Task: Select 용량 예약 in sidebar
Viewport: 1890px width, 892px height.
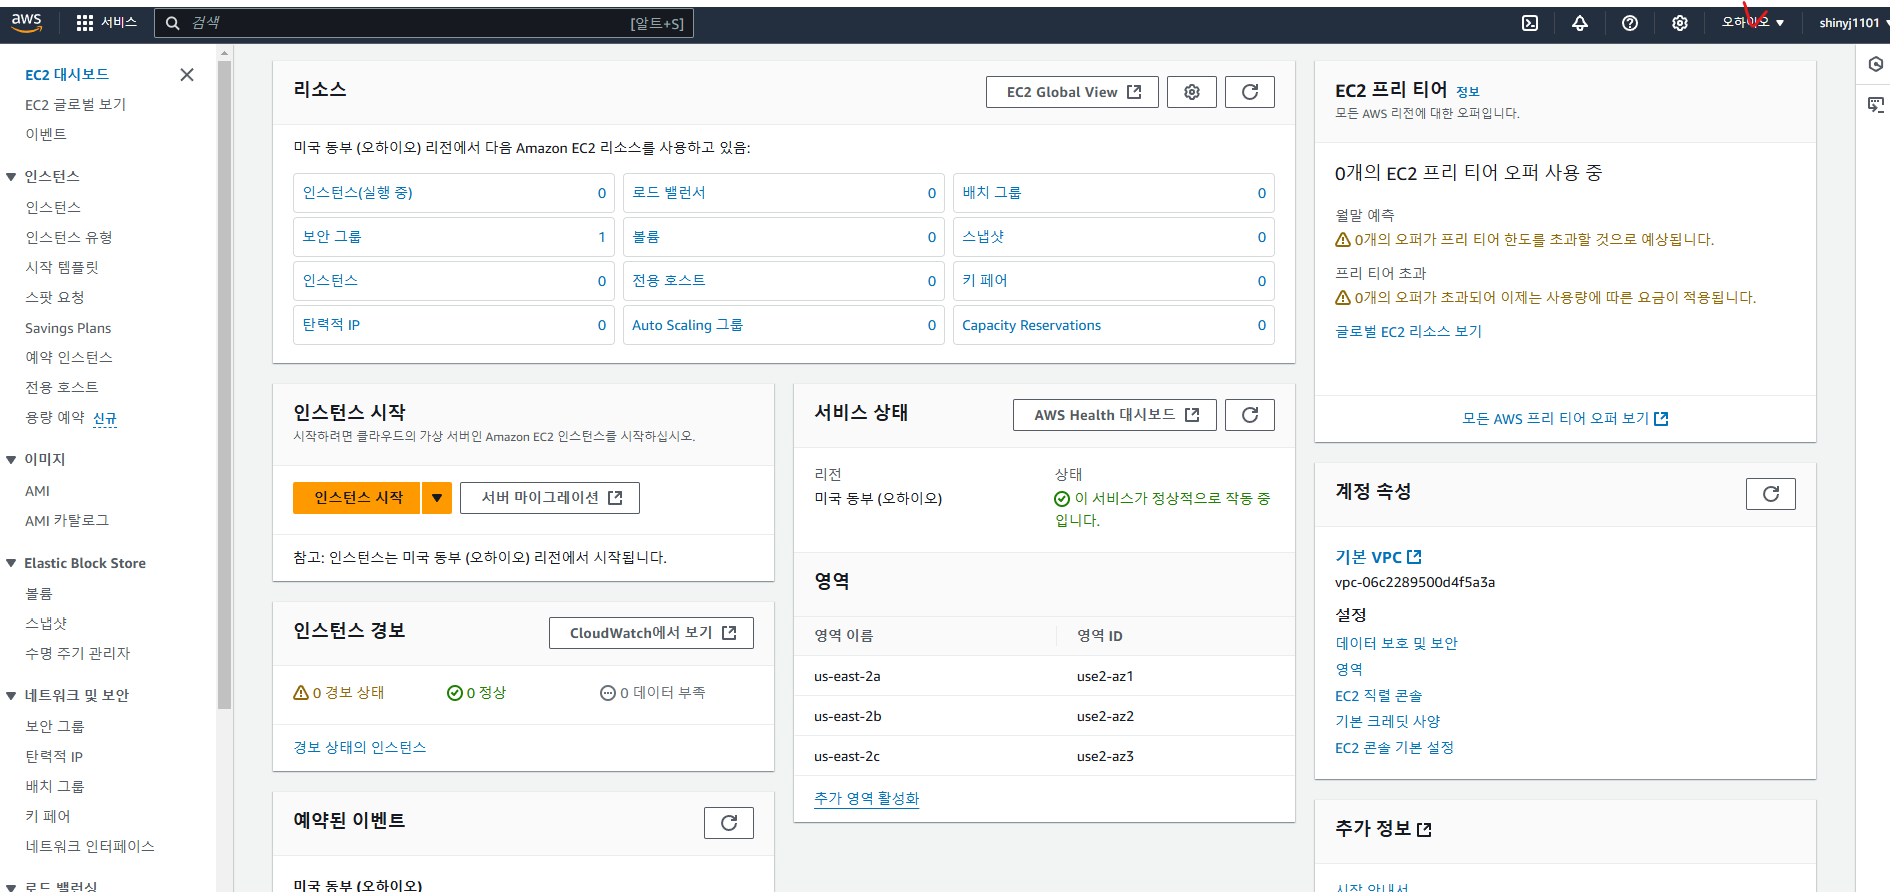Action: tap(55, 418)
